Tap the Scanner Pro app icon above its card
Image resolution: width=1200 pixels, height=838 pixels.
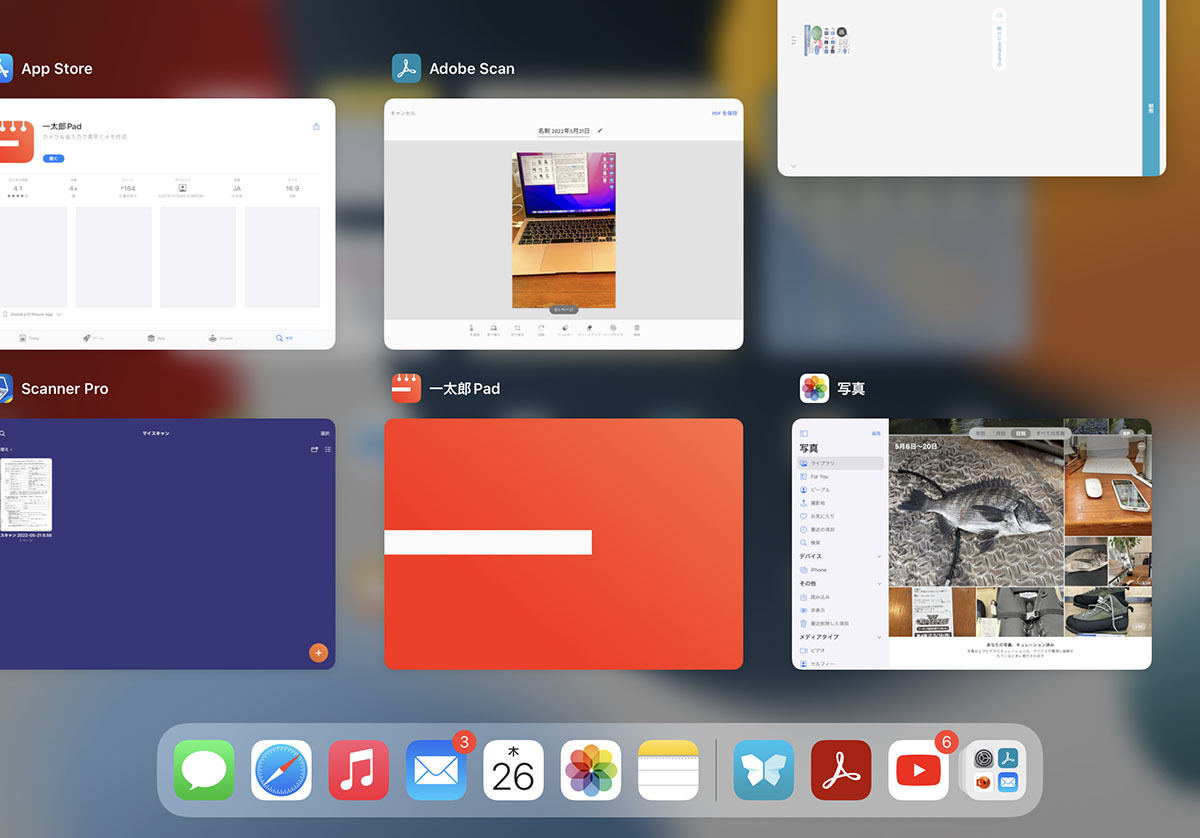pyautogui.click(x=5, y=388)
